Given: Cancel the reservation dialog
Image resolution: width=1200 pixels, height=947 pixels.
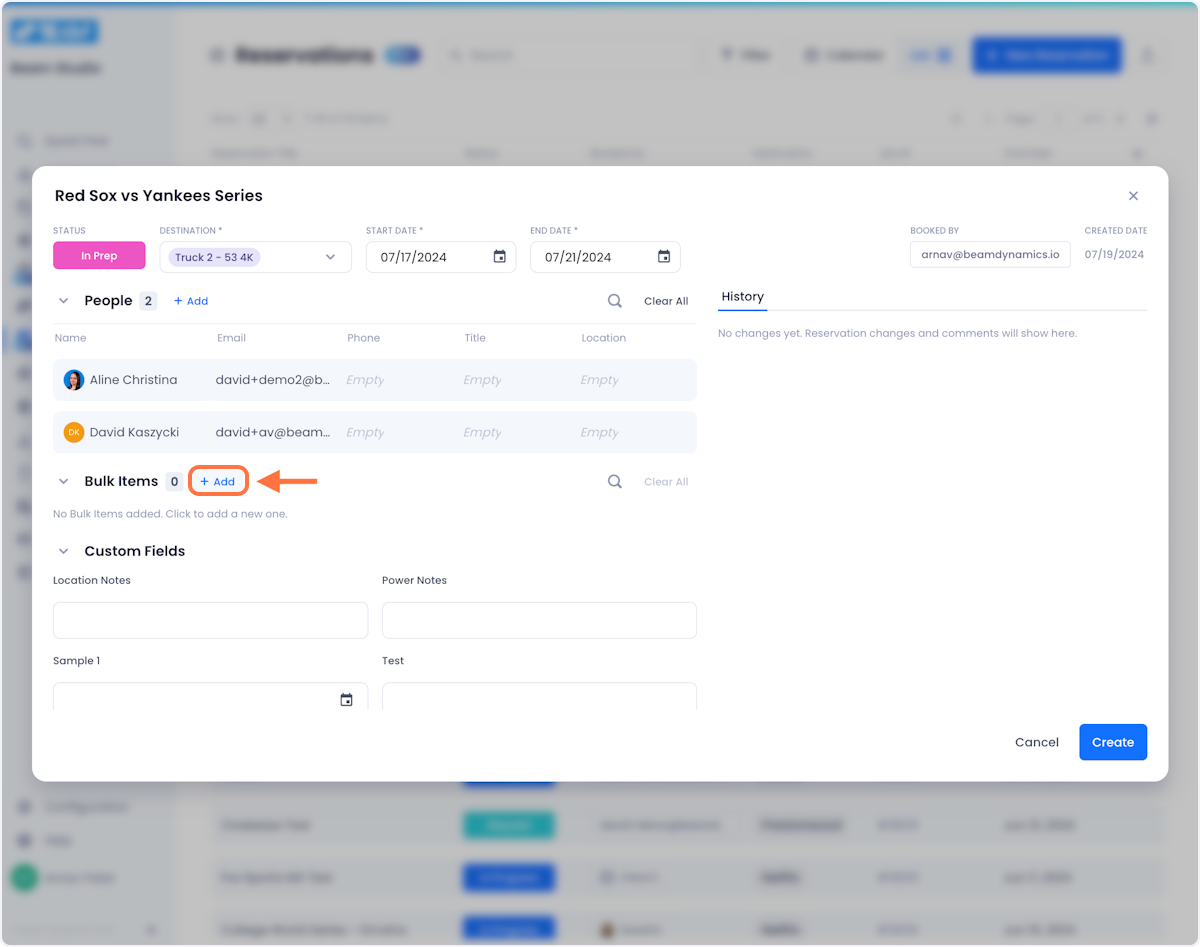Looking at the screenshot, I should [1037, 742].
